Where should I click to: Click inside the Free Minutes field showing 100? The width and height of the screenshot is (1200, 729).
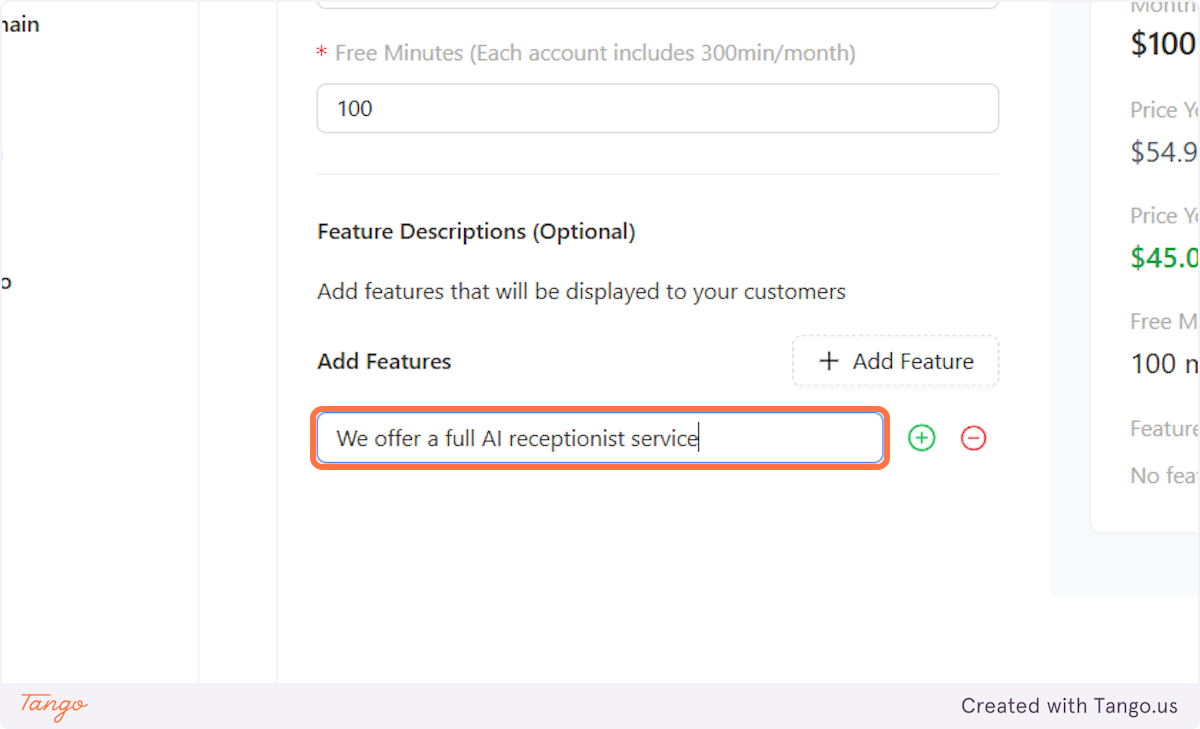657,108
